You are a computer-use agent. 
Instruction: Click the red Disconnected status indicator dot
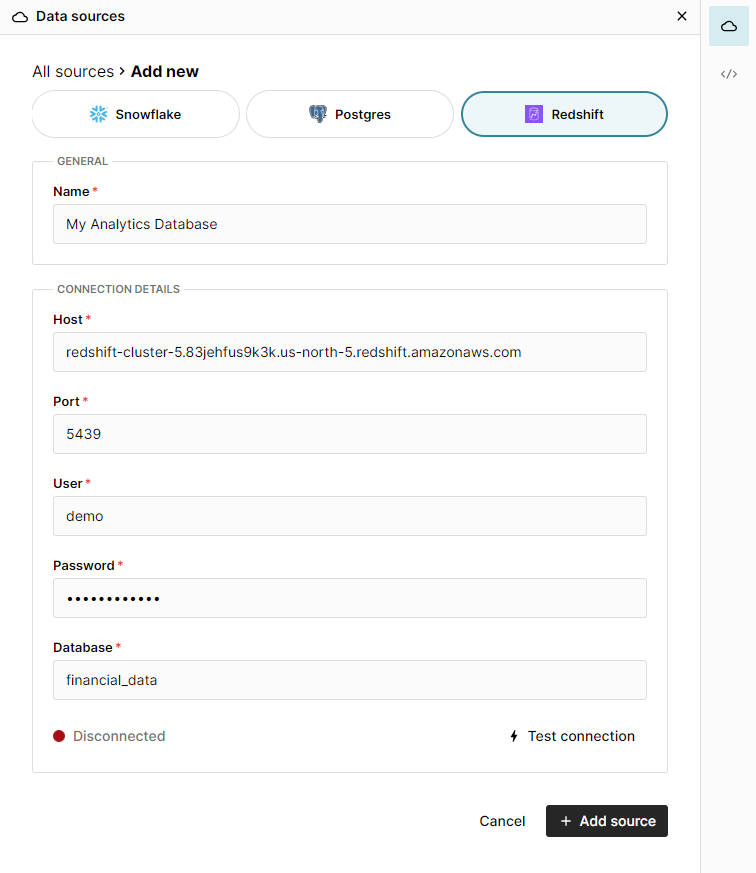(60, 736)
